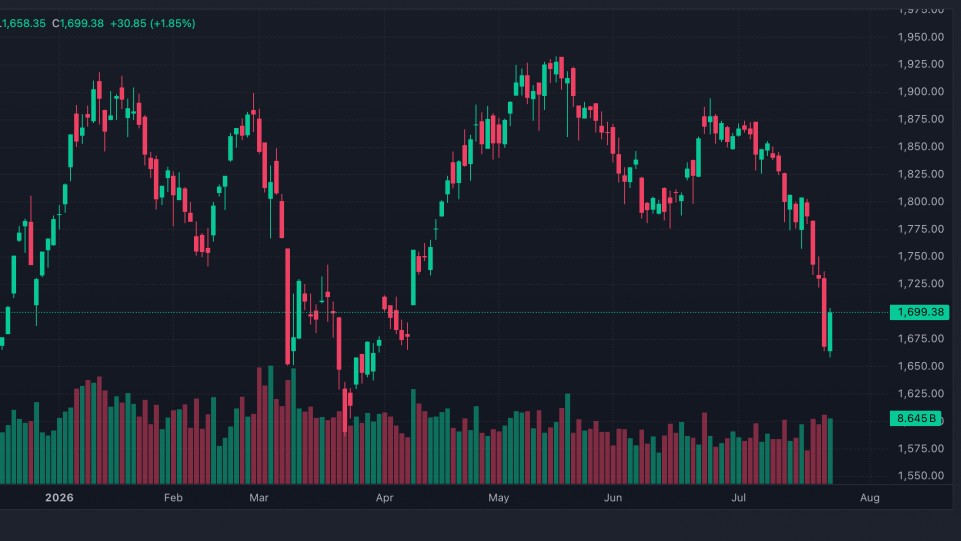
Task: Select the Feb label on time axis
Action: pos(173,497)
